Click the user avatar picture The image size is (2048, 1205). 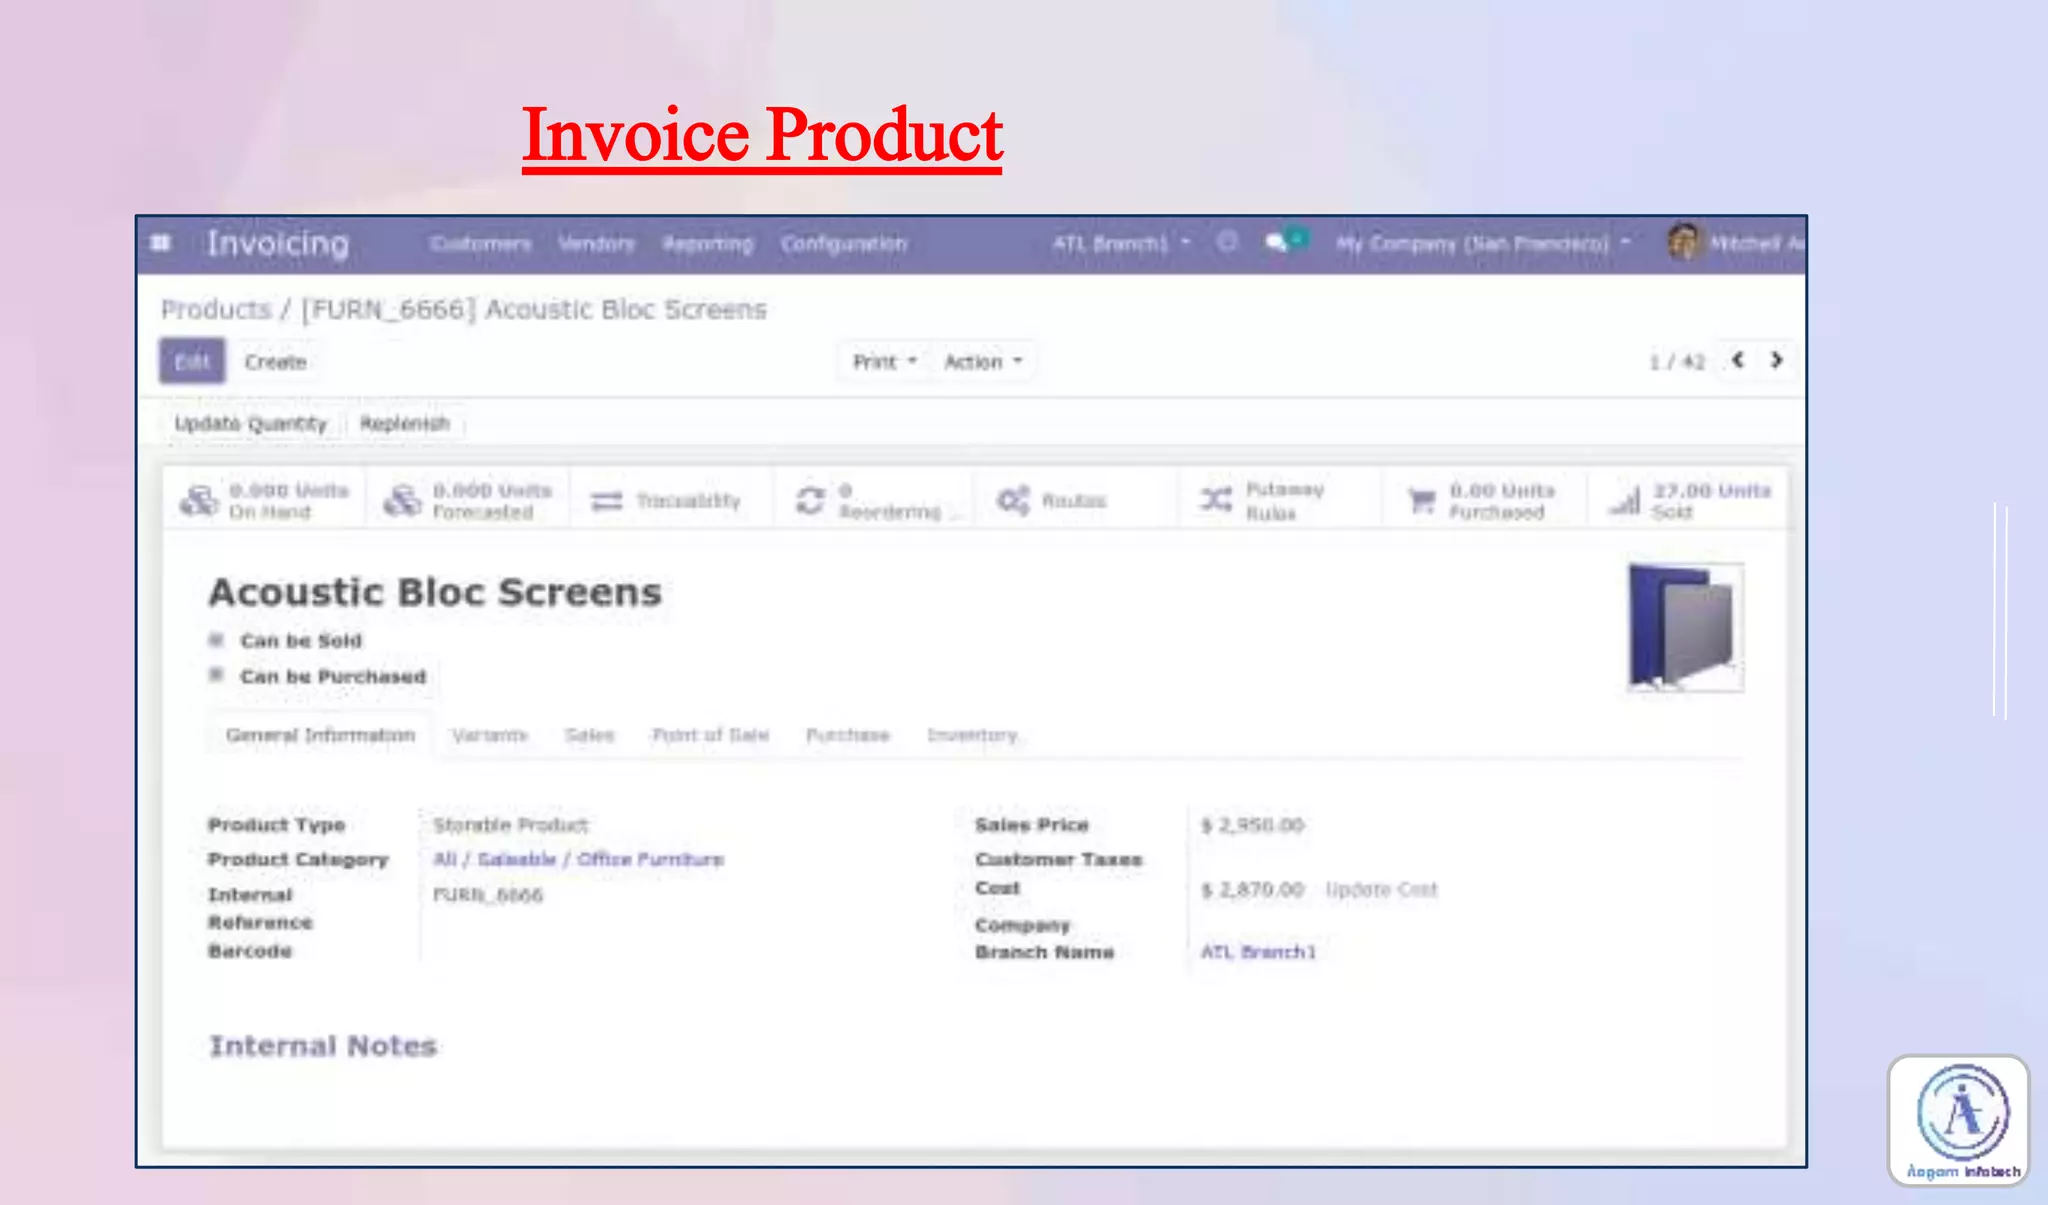pyautogui.click(x=1684, y=242)
